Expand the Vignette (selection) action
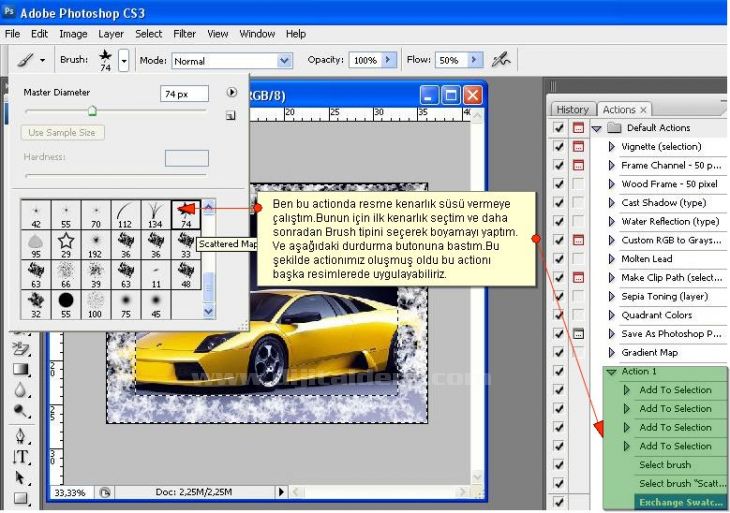This screenshot has width=730, height=513. 611,147
